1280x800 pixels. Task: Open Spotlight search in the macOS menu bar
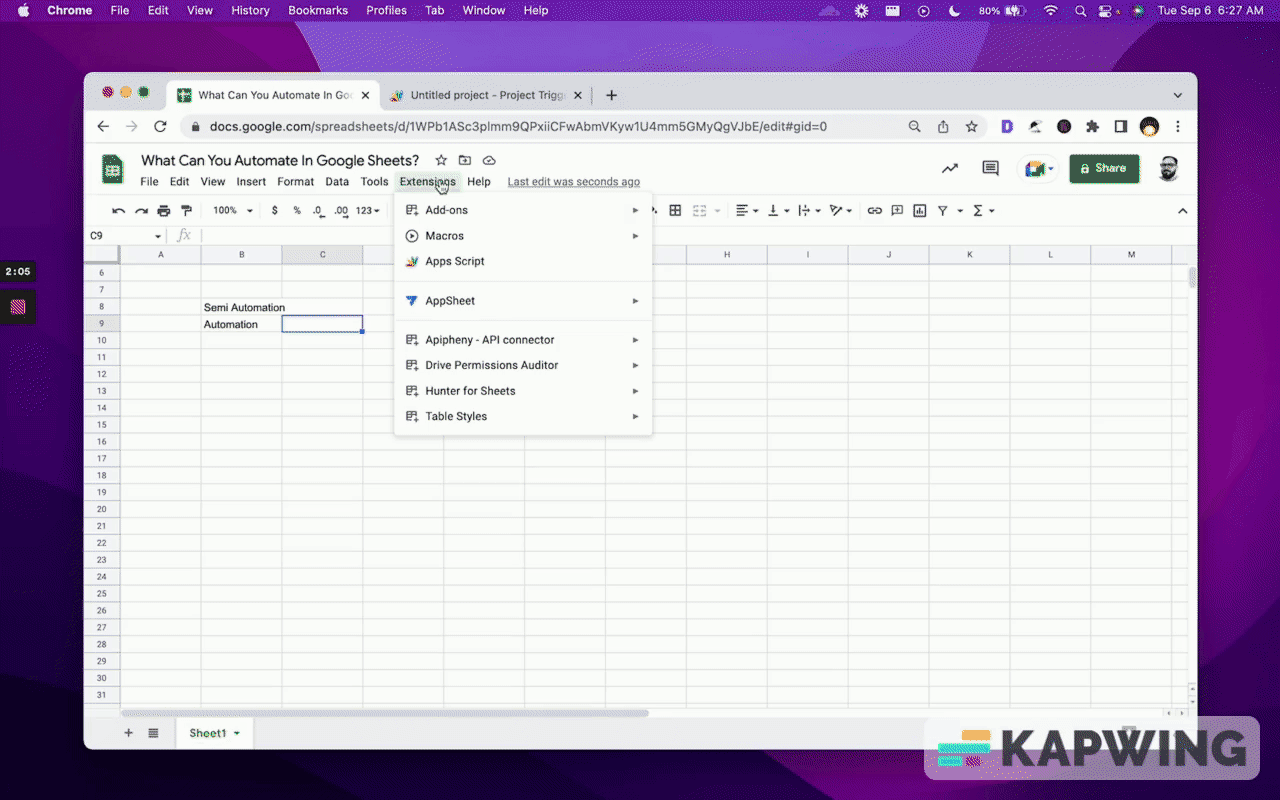point(1080,10)
